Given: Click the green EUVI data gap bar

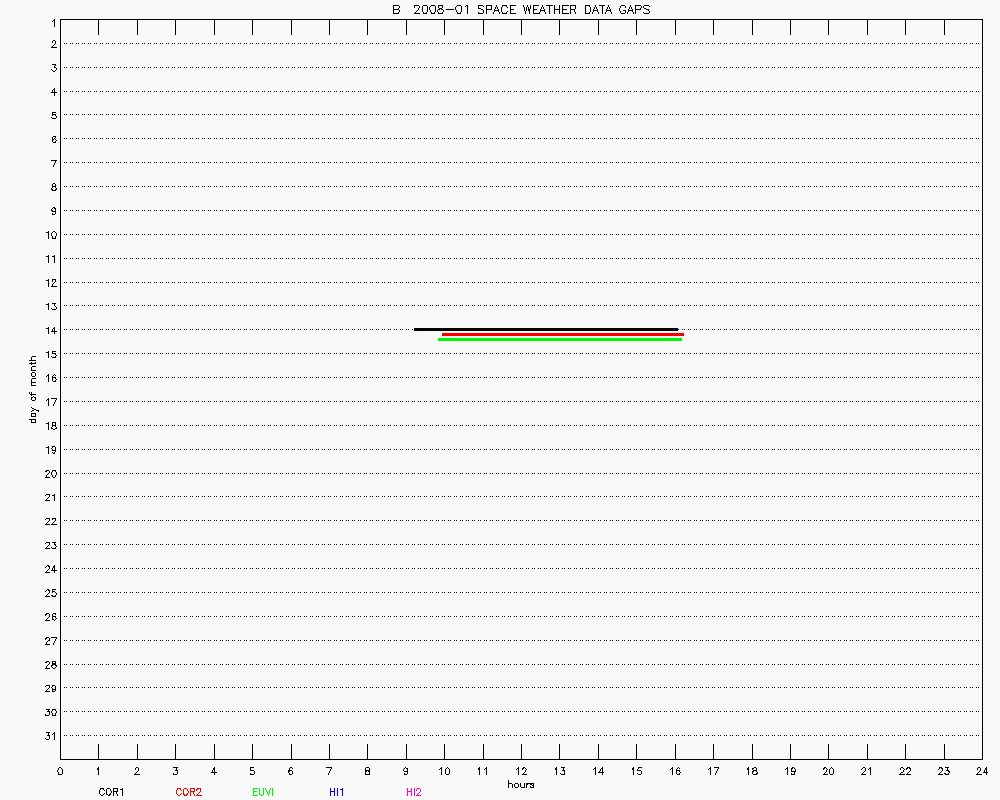Looking at the screenshot, I should coord(560,340).
